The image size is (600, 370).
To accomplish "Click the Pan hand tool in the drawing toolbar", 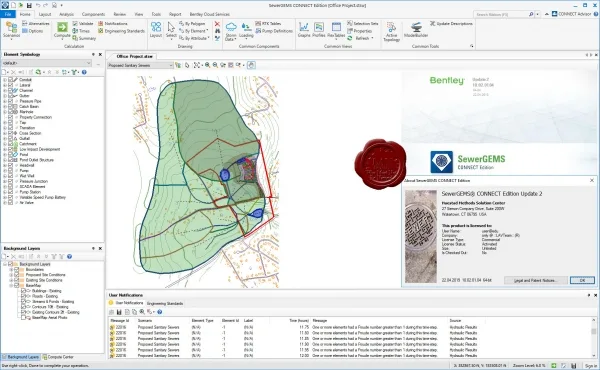I will coord(251,65).
